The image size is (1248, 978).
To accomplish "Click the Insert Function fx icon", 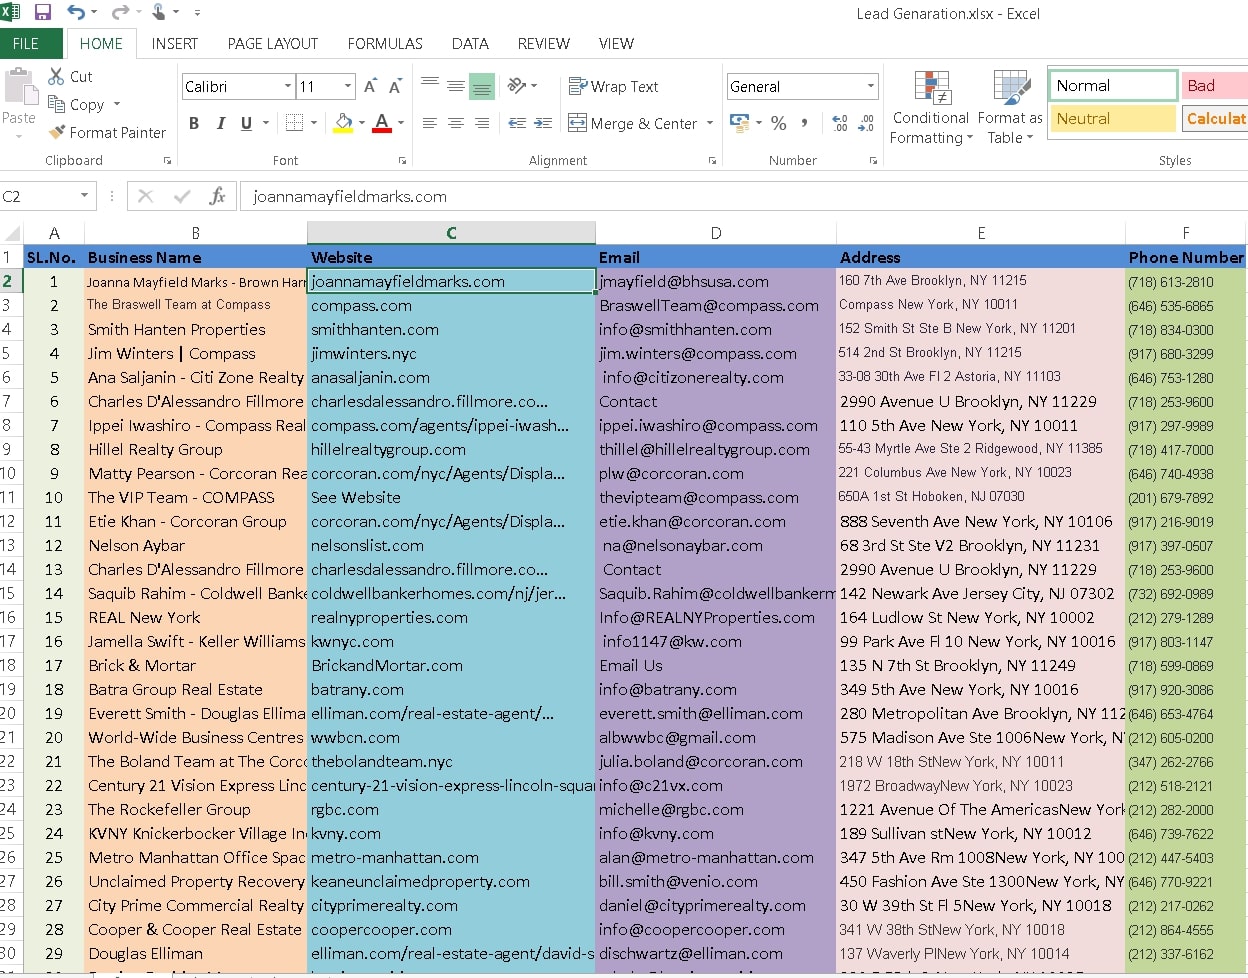I will (x=217, y=196).
